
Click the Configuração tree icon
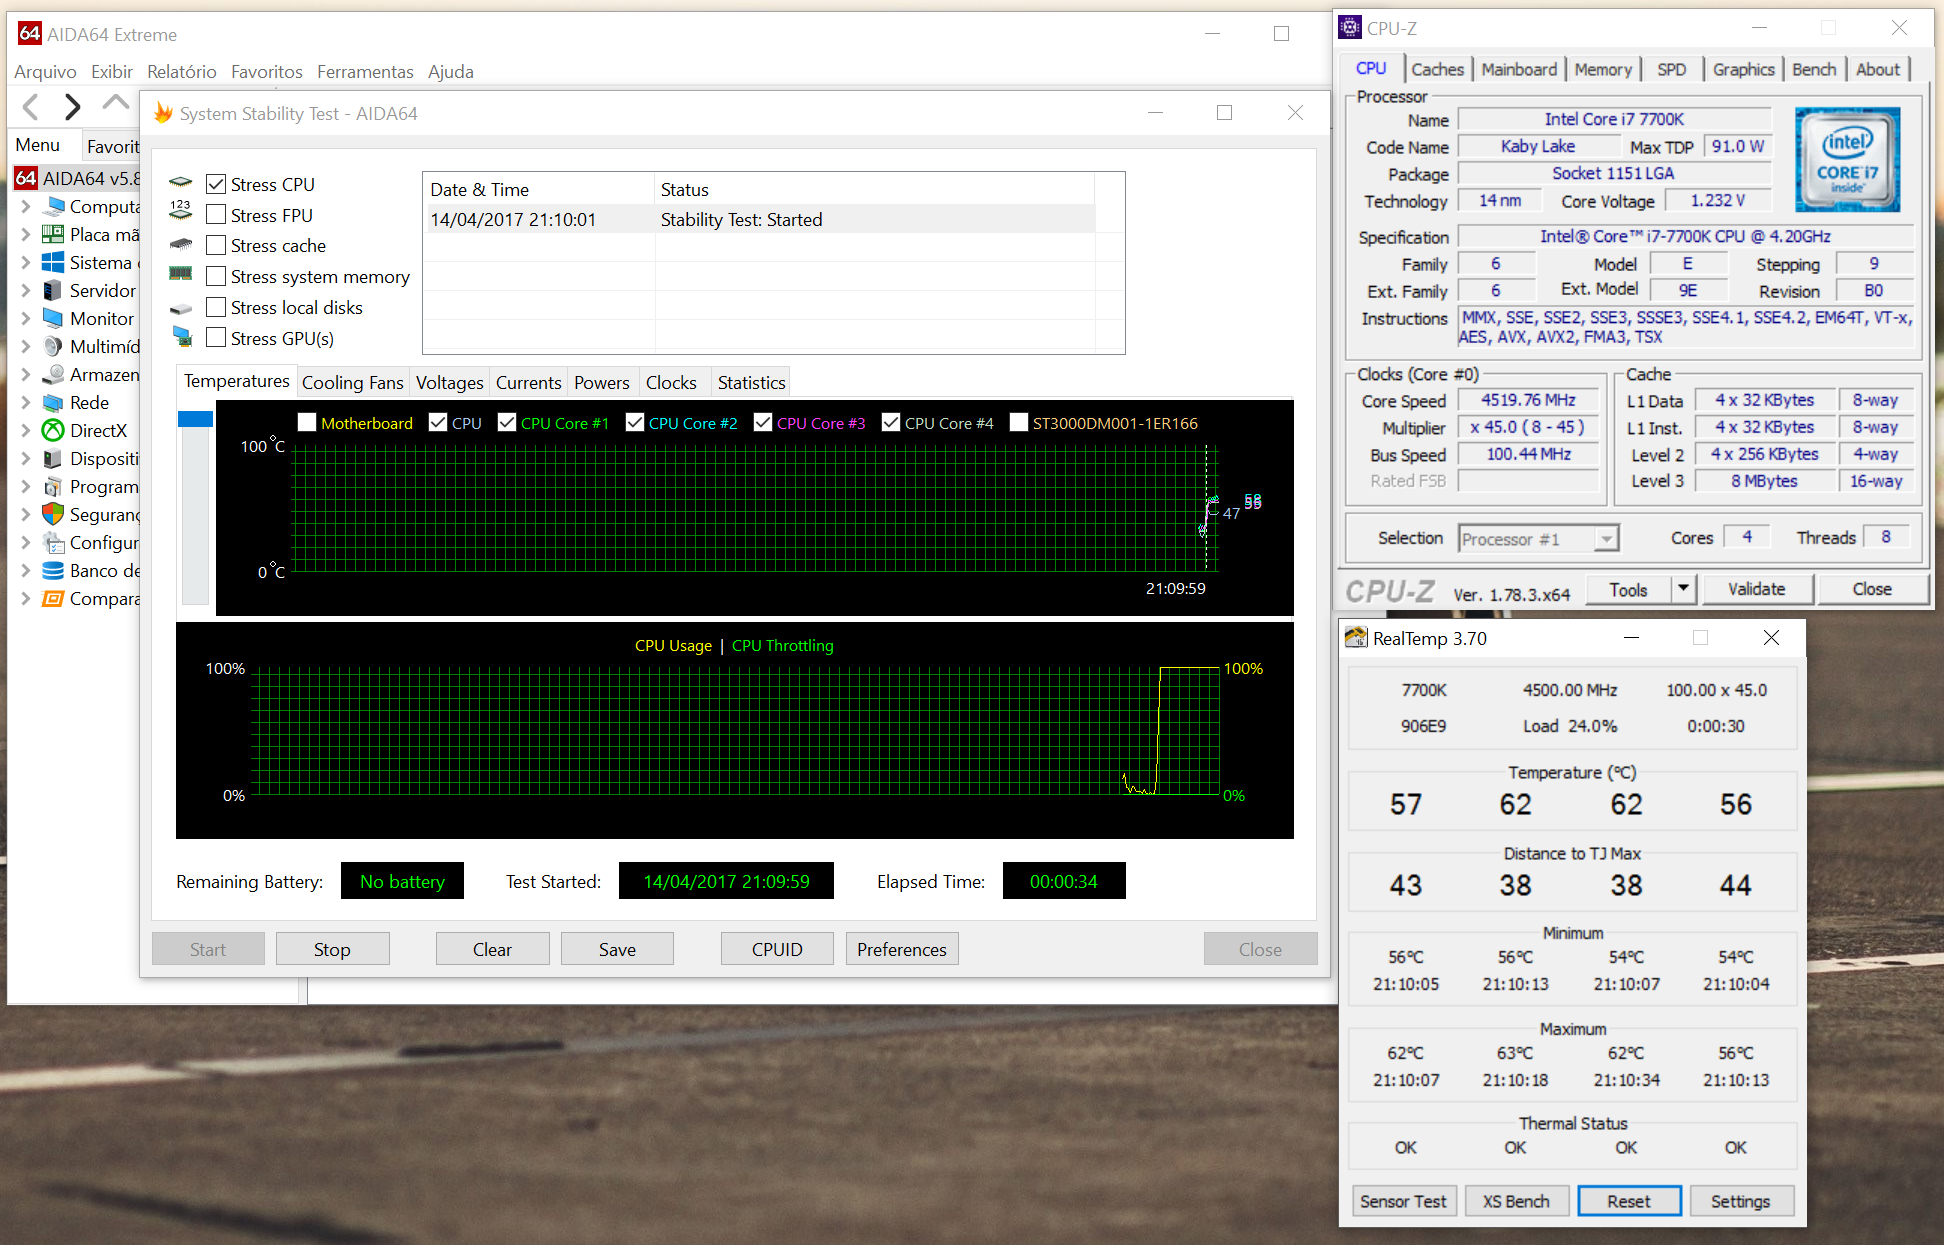[x=53, y=542]
